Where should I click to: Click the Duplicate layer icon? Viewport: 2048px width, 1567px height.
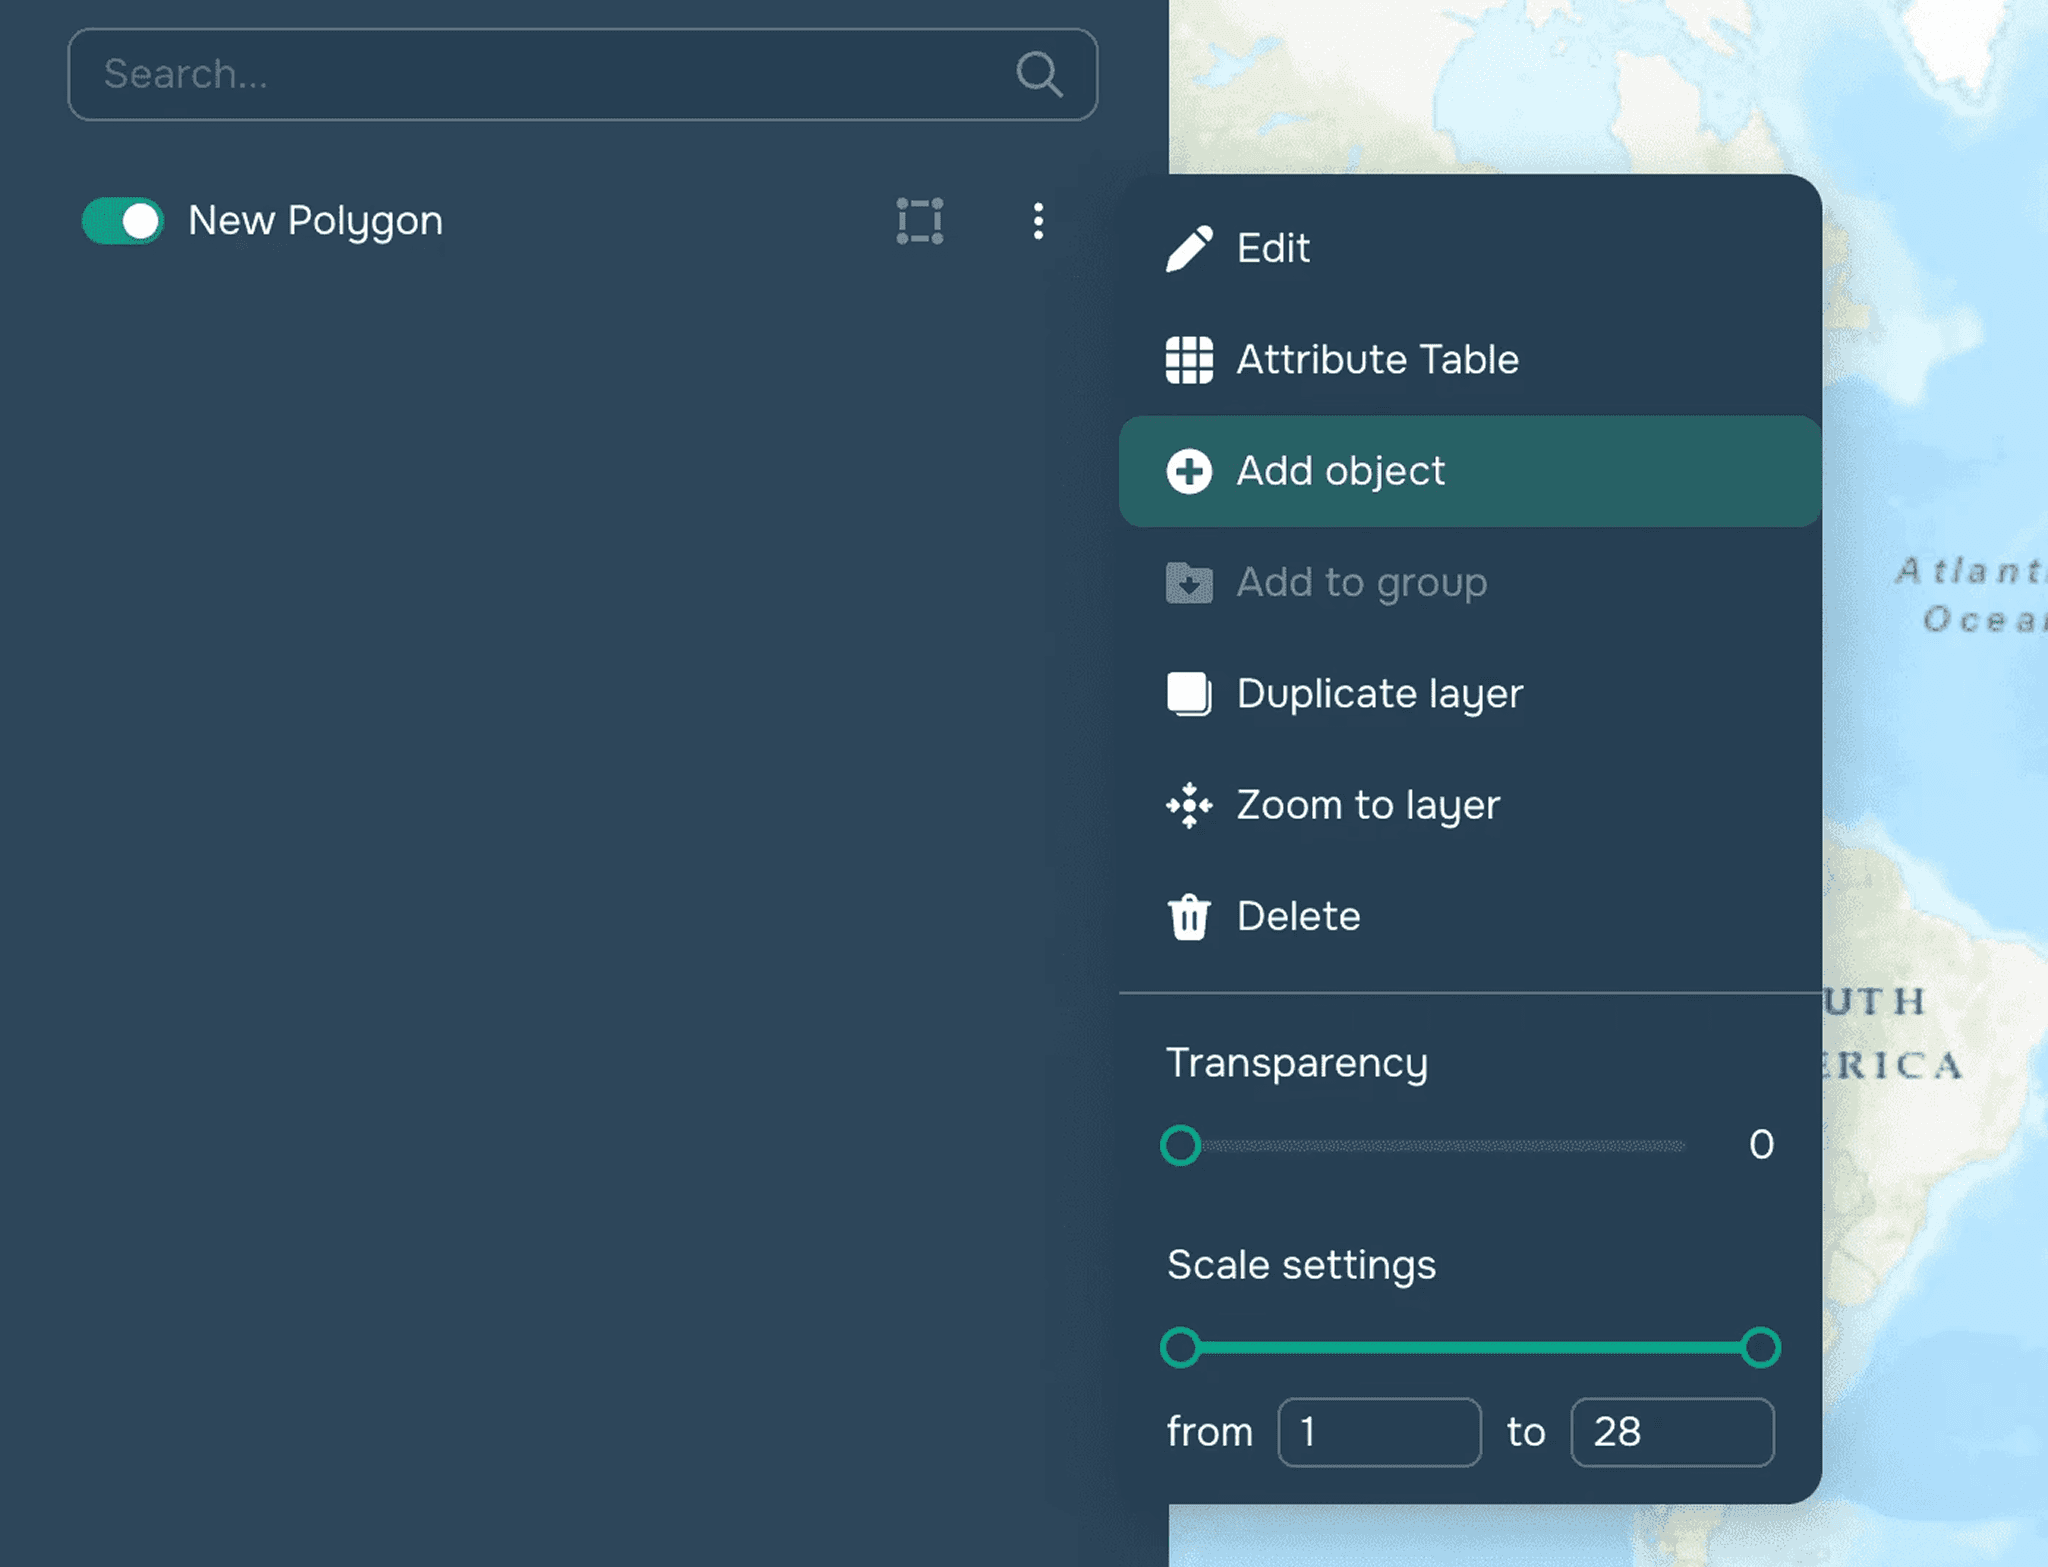tap(1189, 694)
